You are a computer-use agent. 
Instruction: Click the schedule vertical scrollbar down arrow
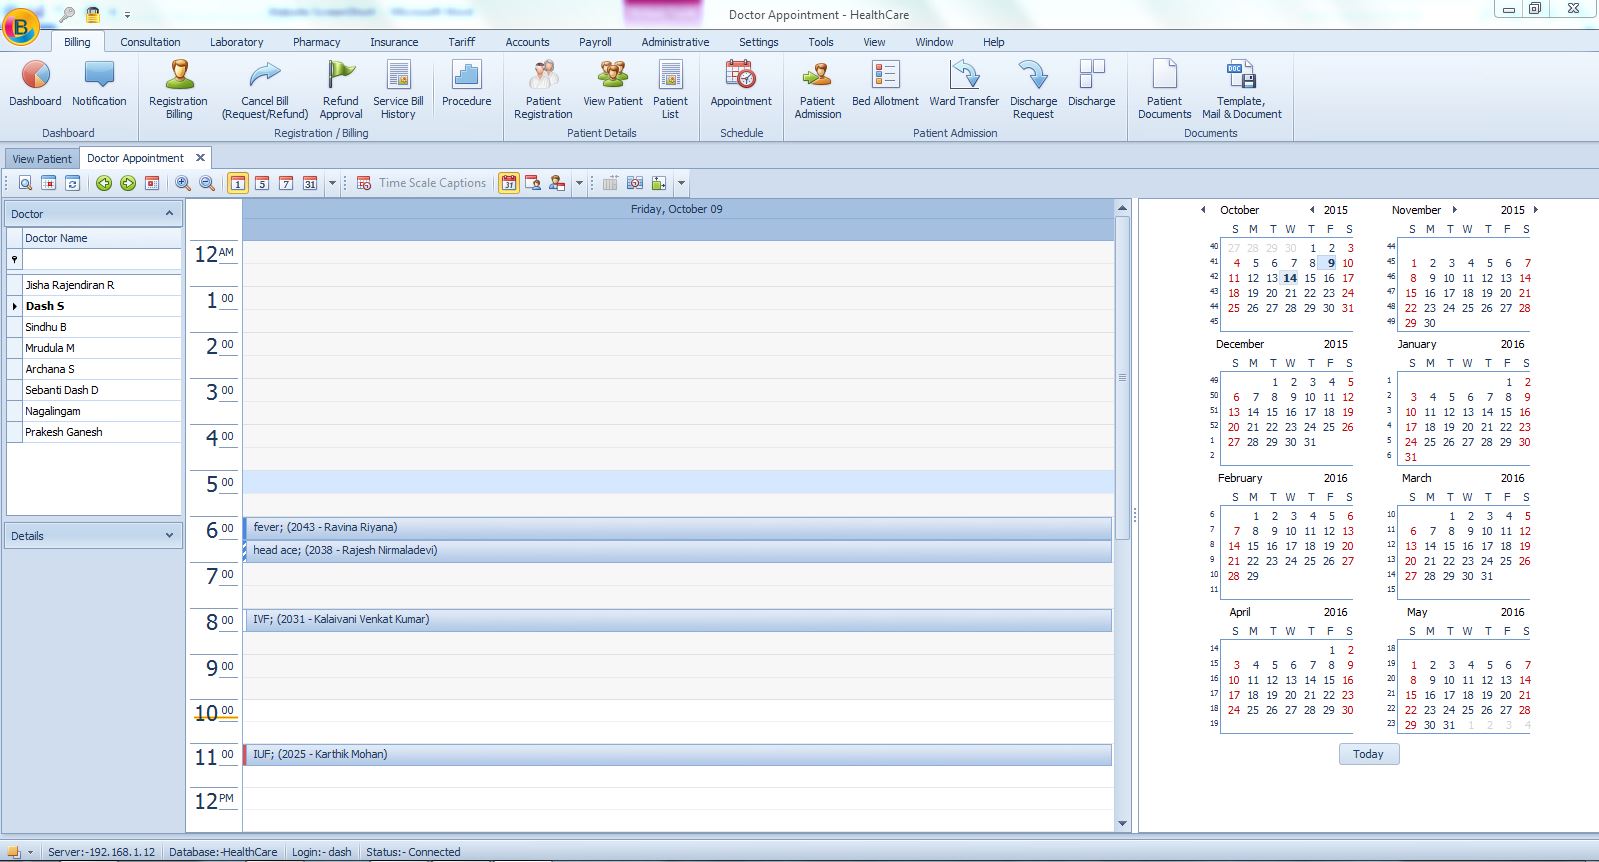click(1122, 824)
